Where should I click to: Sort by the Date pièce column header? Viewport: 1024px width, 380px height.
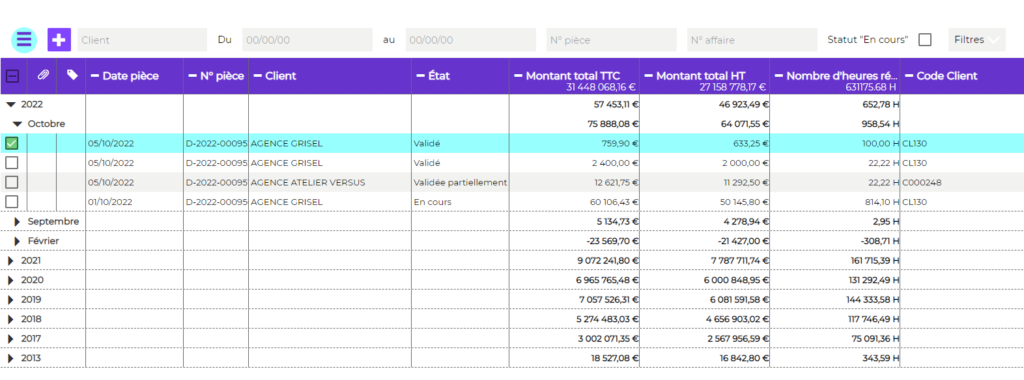click(131, 76)
